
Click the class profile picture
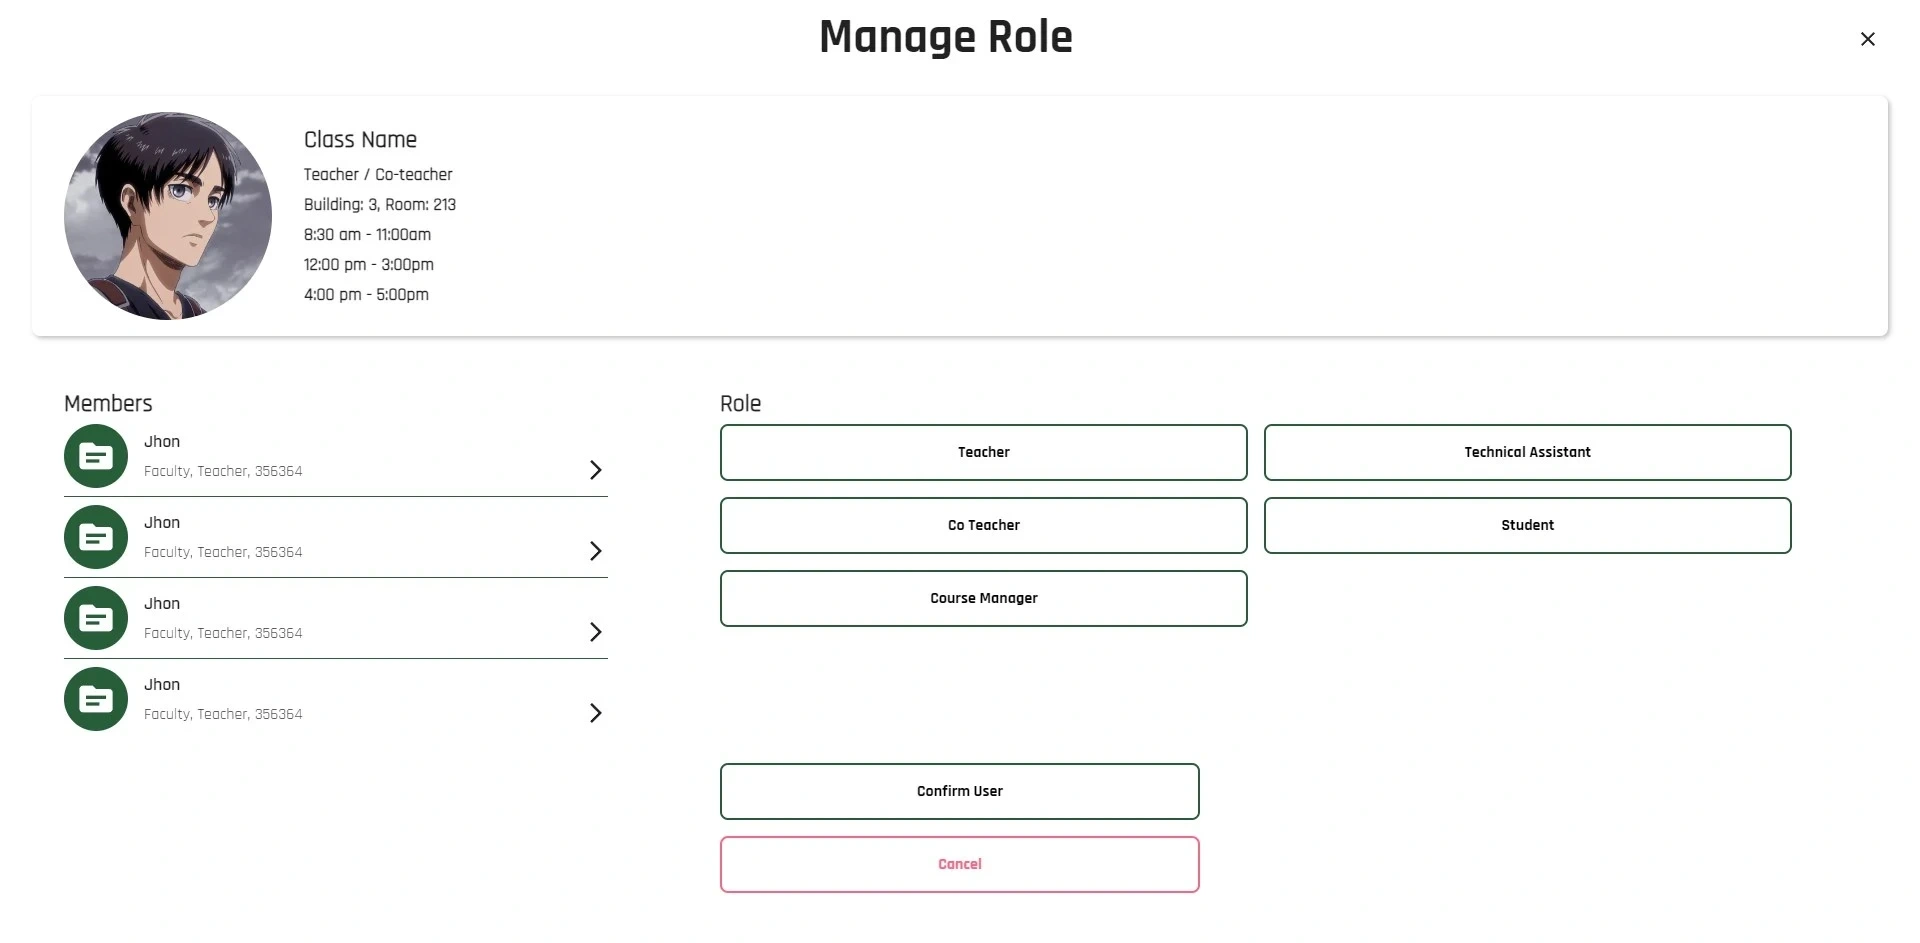pos(168,216)
